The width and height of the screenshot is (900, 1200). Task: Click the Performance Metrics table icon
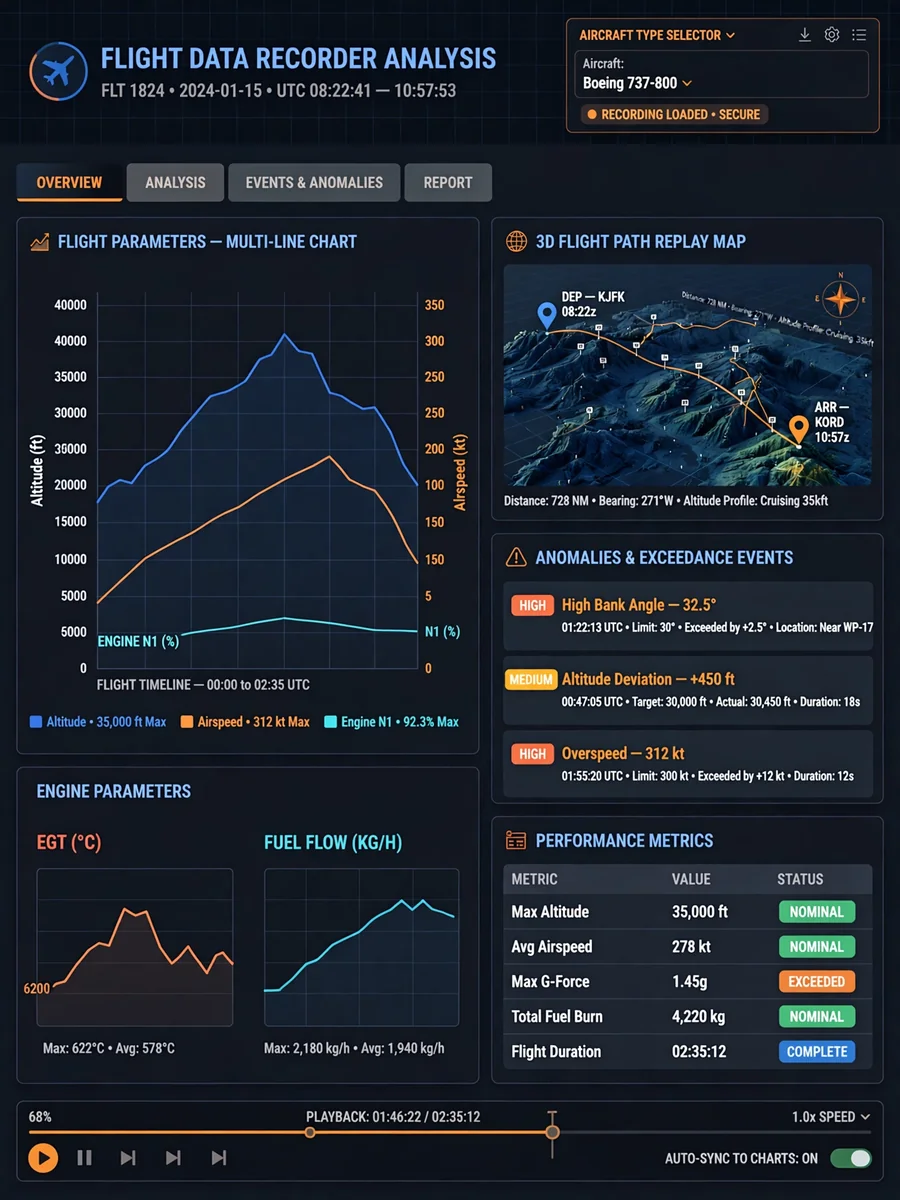[516, 840]
